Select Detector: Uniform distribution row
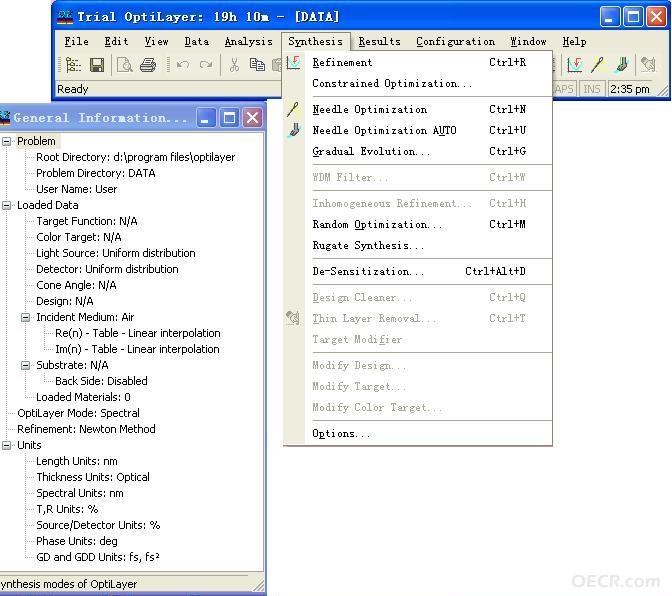Image resolution: width=672 pixels, height=596 pixels. tap(107, 269)
